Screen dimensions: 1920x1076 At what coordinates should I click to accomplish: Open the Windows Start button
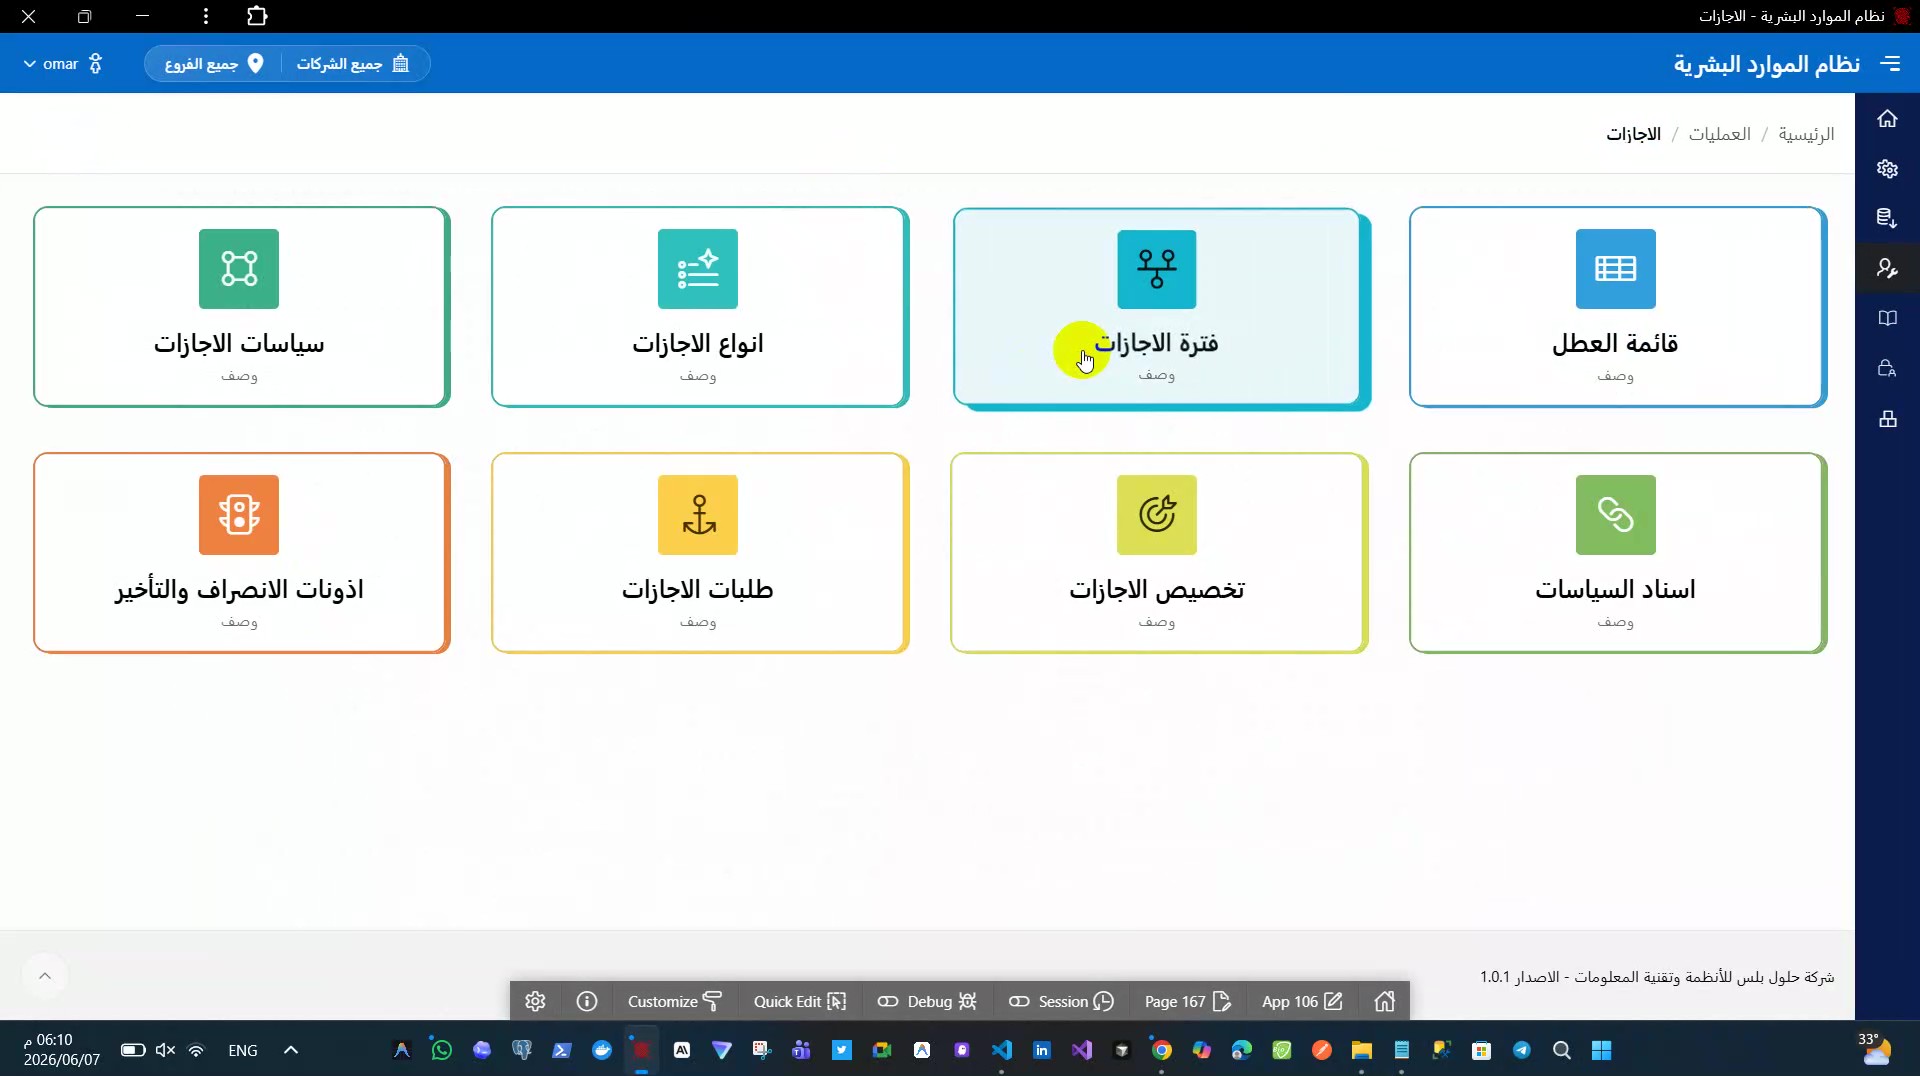1601,1050
